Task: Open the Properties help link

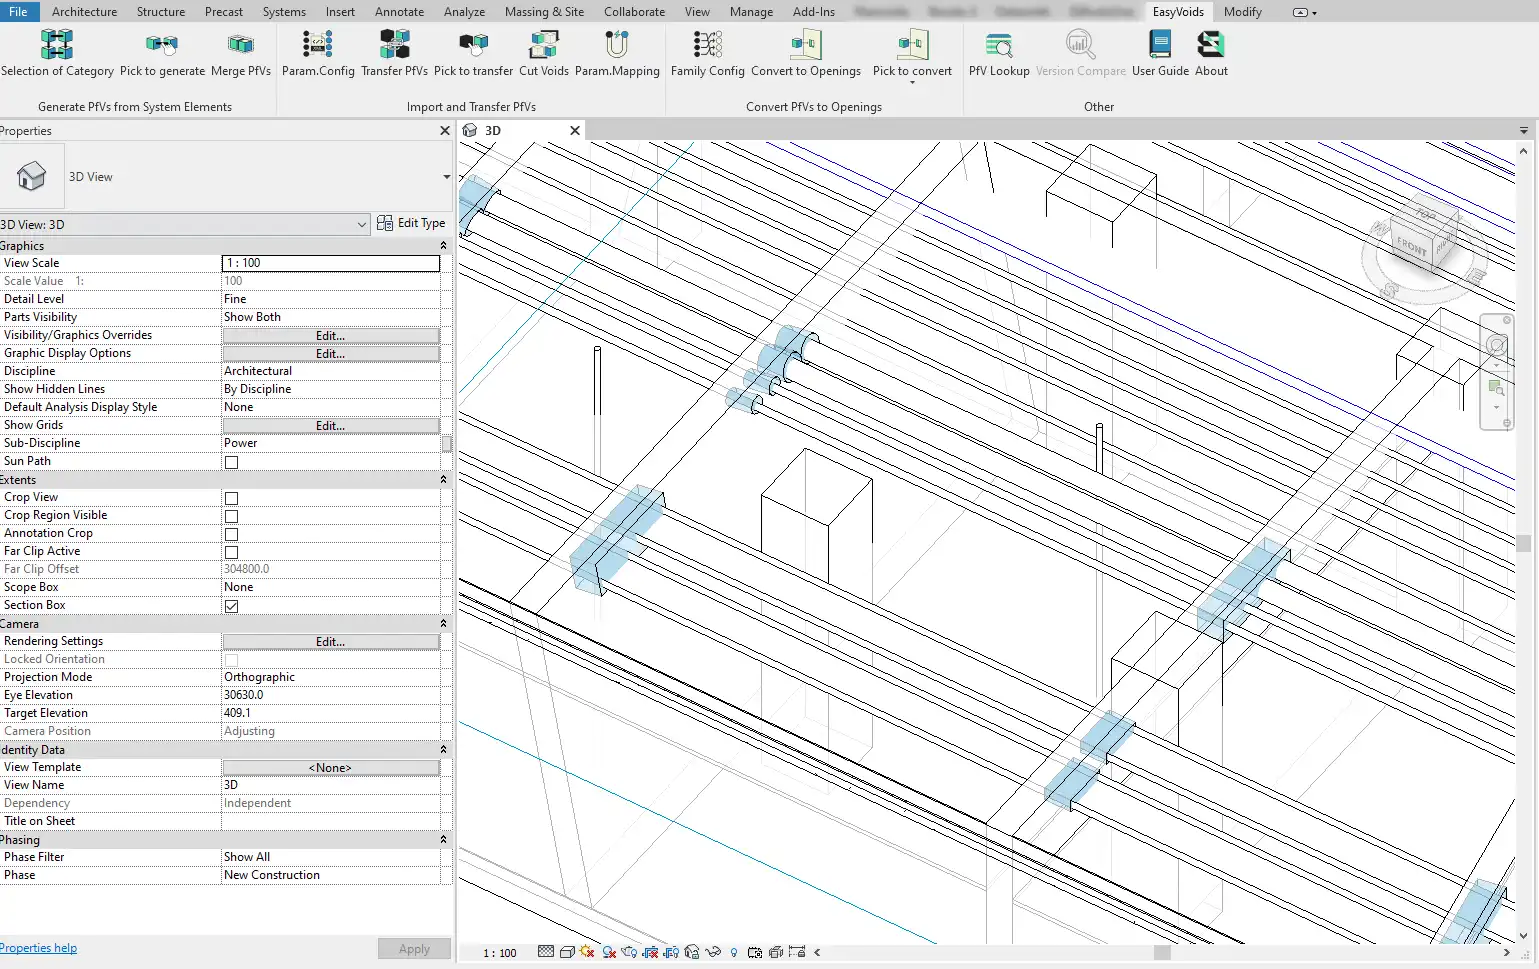Action: pyautogui.click(x=38, y=948)
